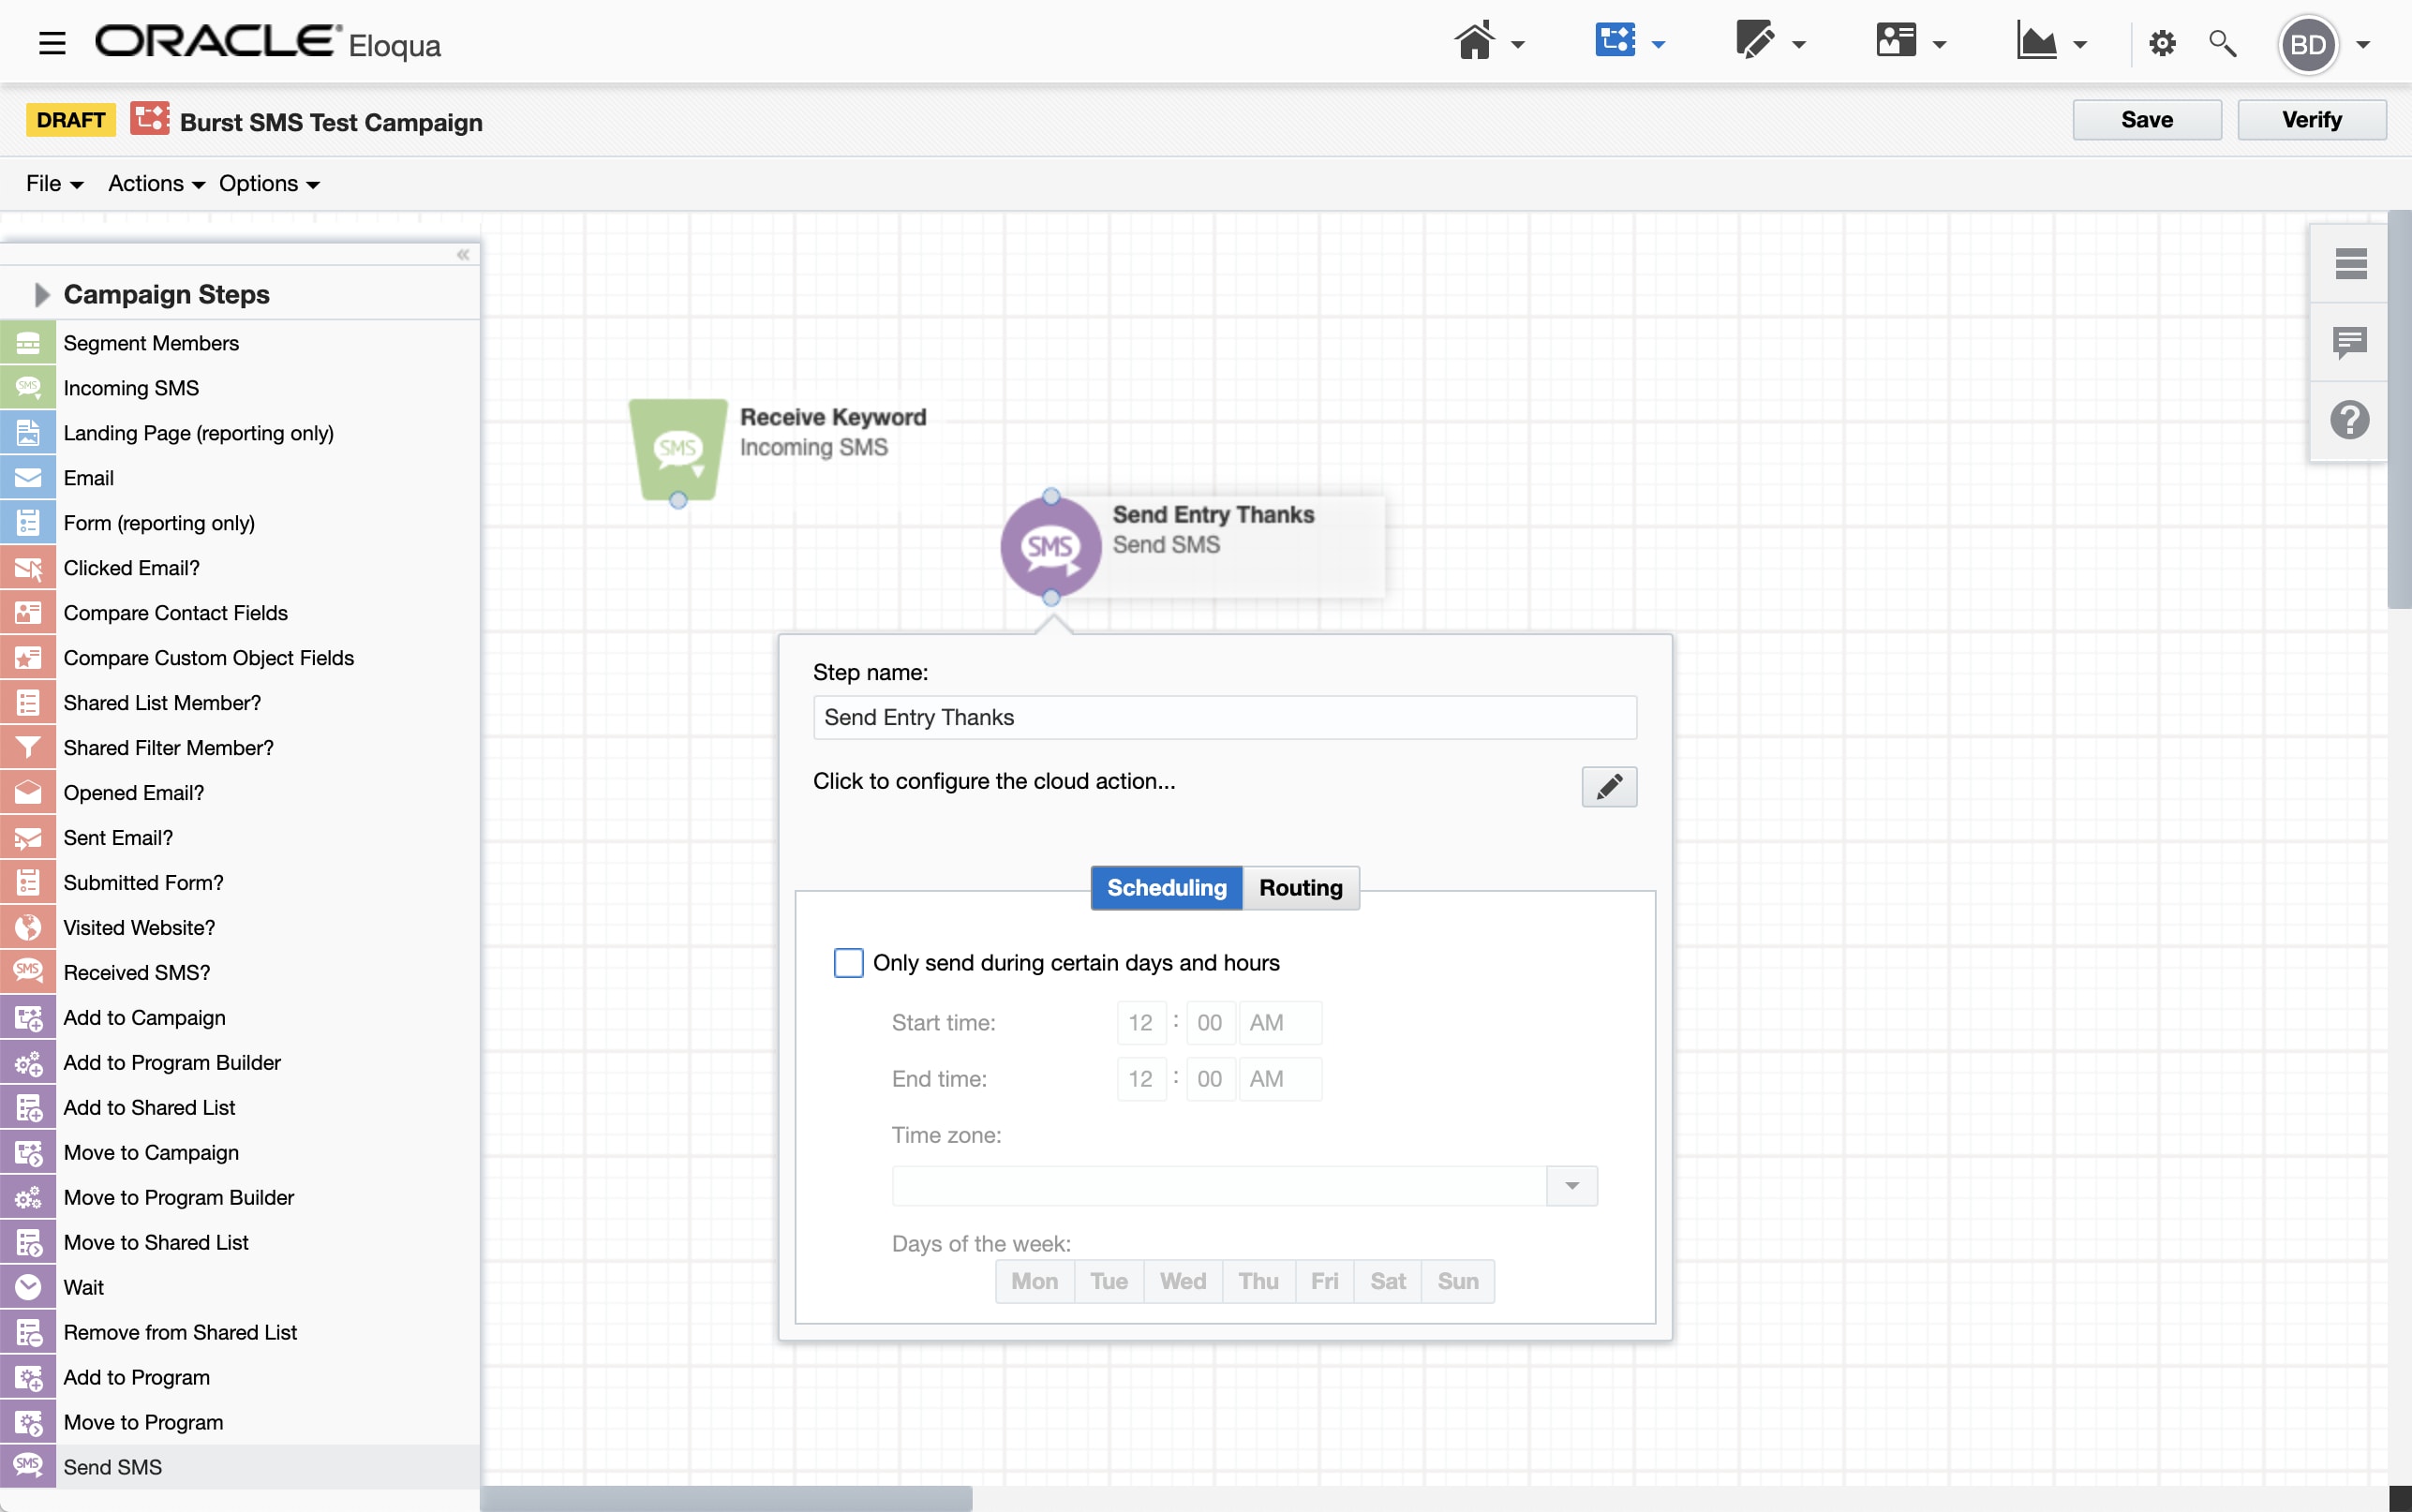Click the Wait step icon in sidebar

click(28, 1287)
